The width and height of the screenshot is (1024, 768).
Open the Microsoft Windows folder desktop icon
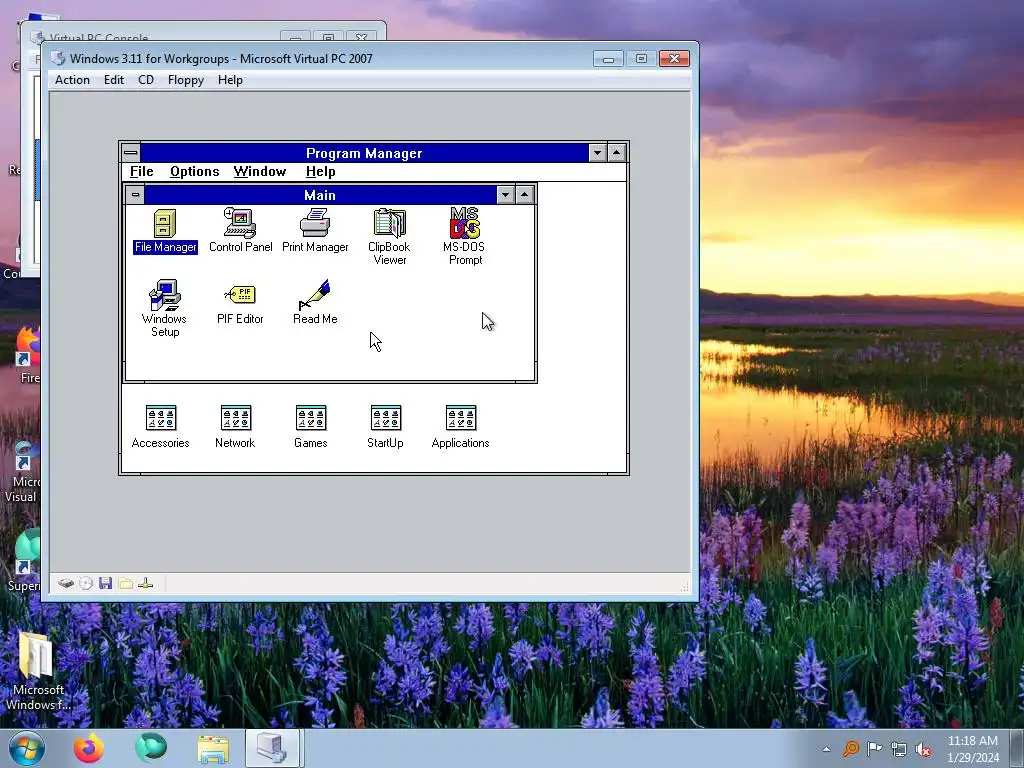[x=37, y=672]
